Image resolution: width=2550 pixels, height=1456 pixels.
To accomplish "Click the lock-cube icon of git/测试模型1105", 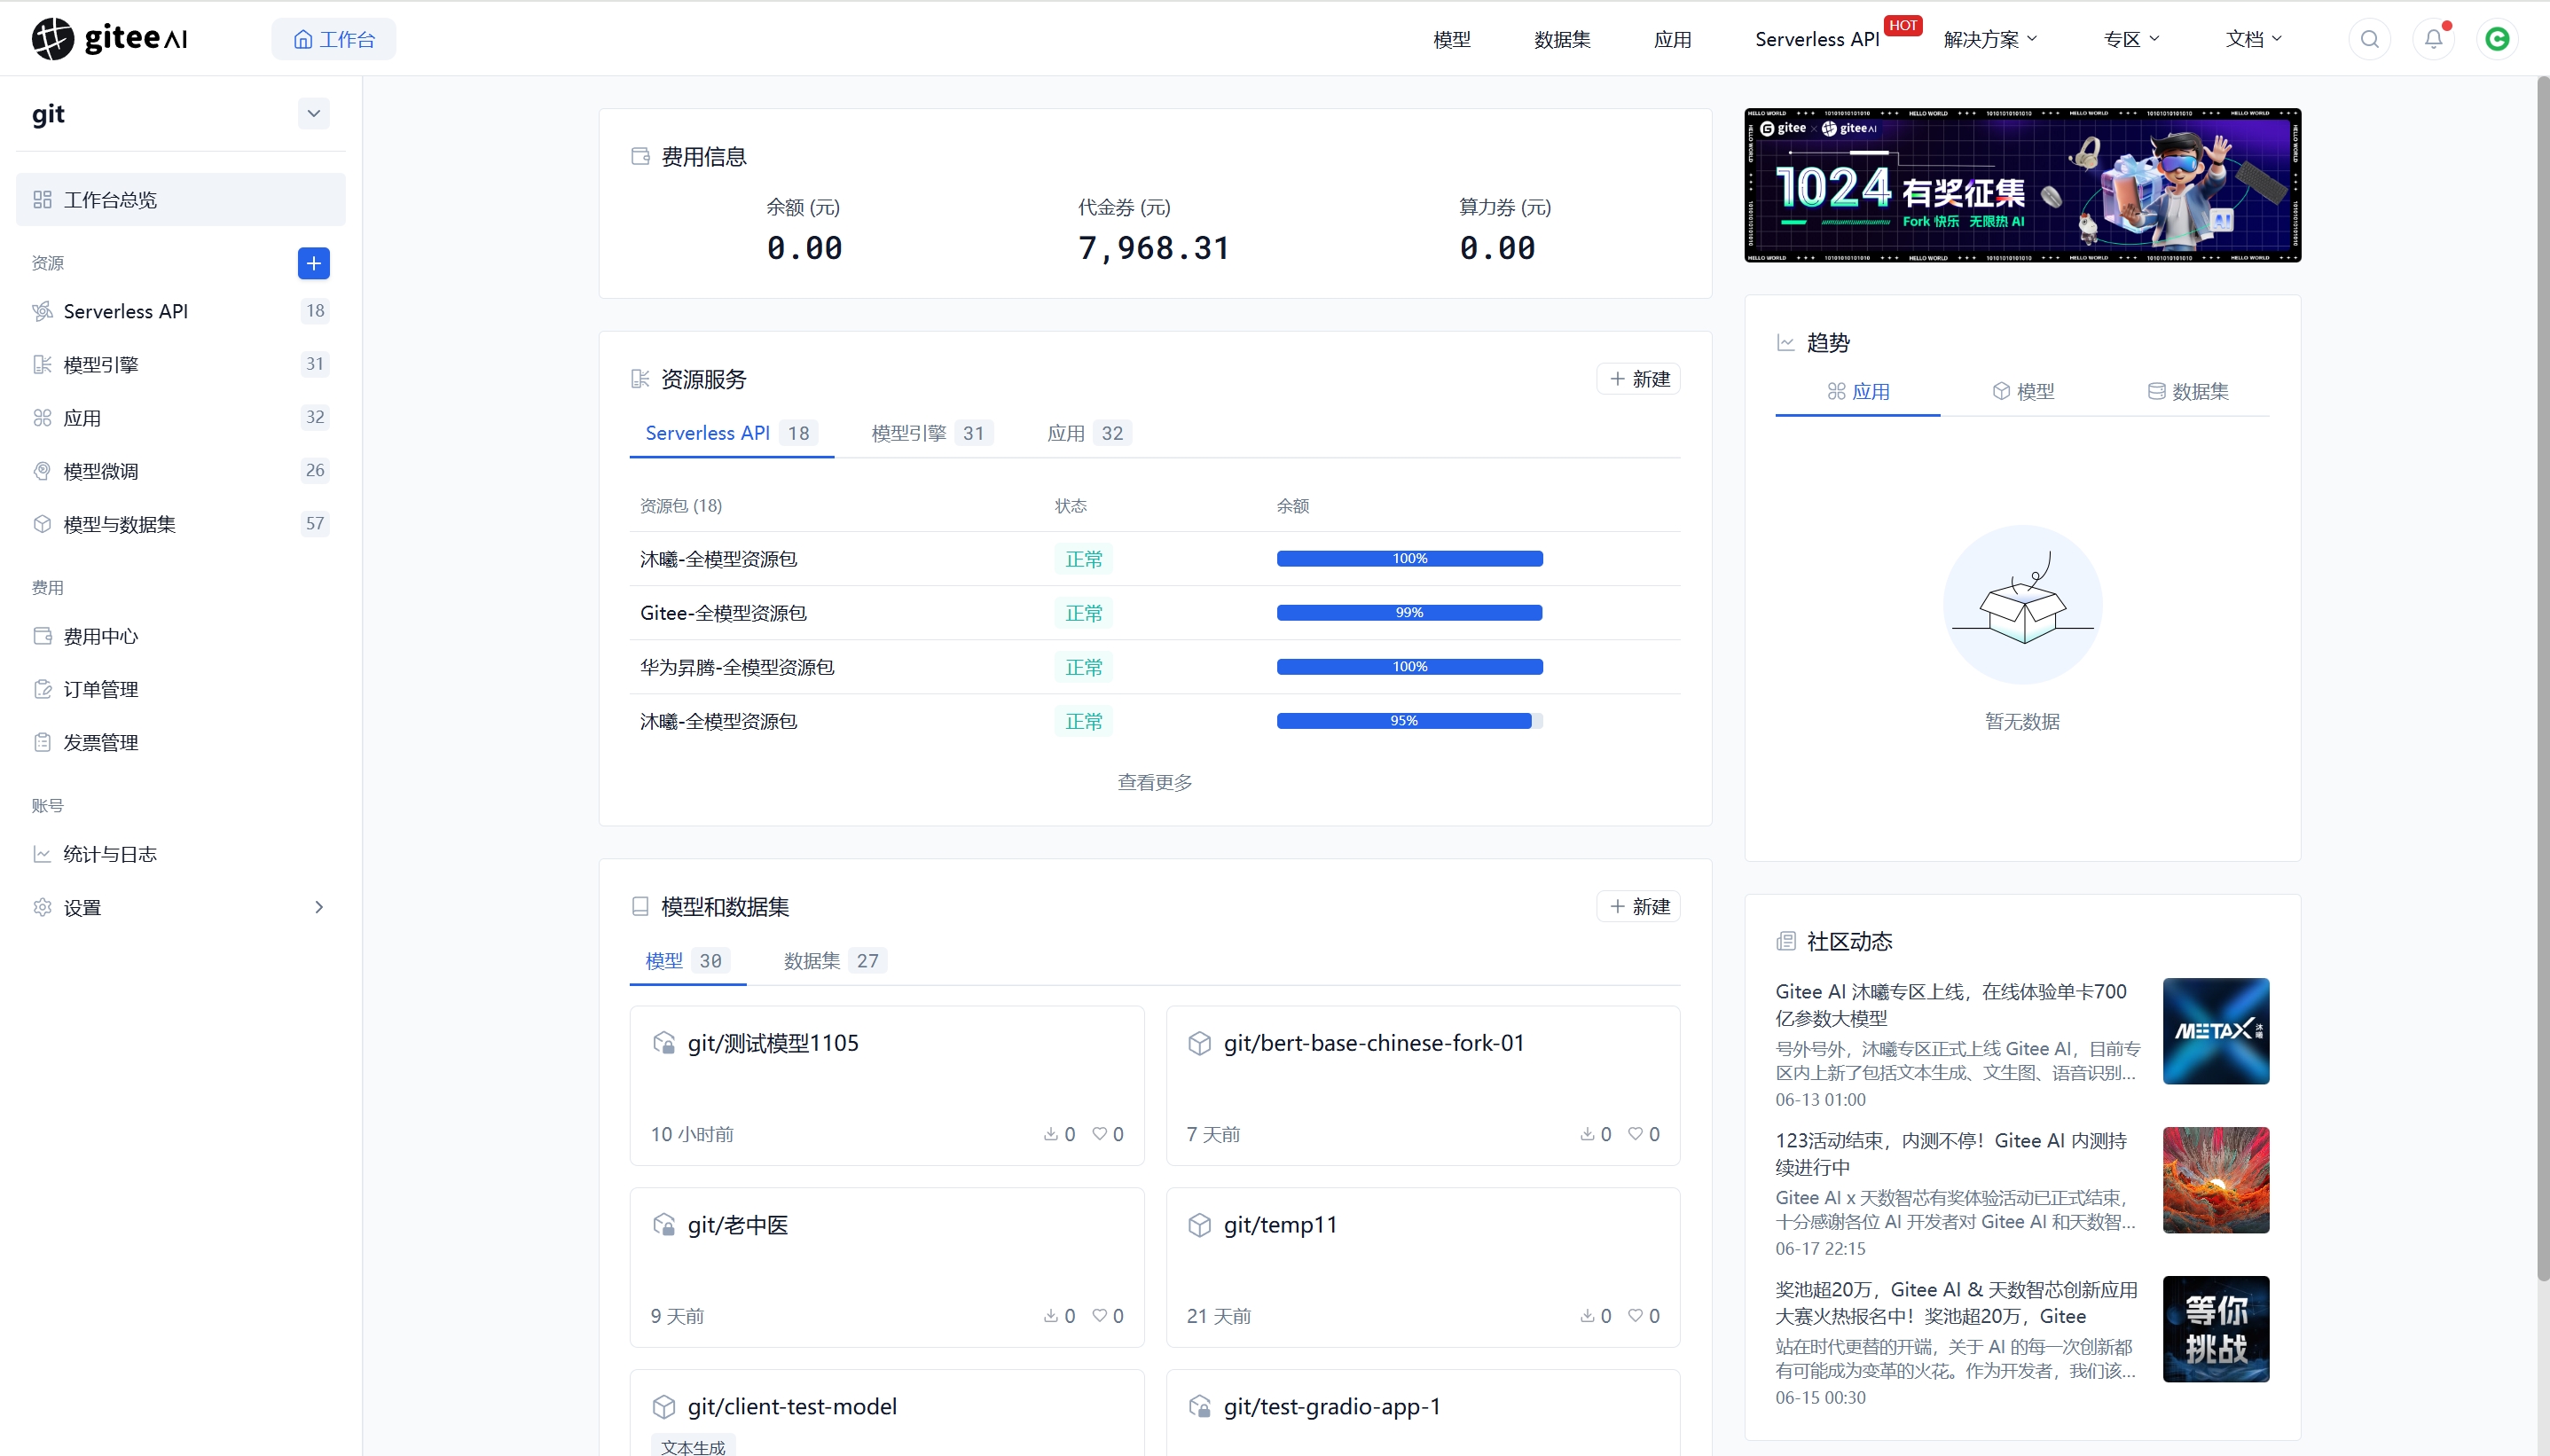I will pos(664,1043).
